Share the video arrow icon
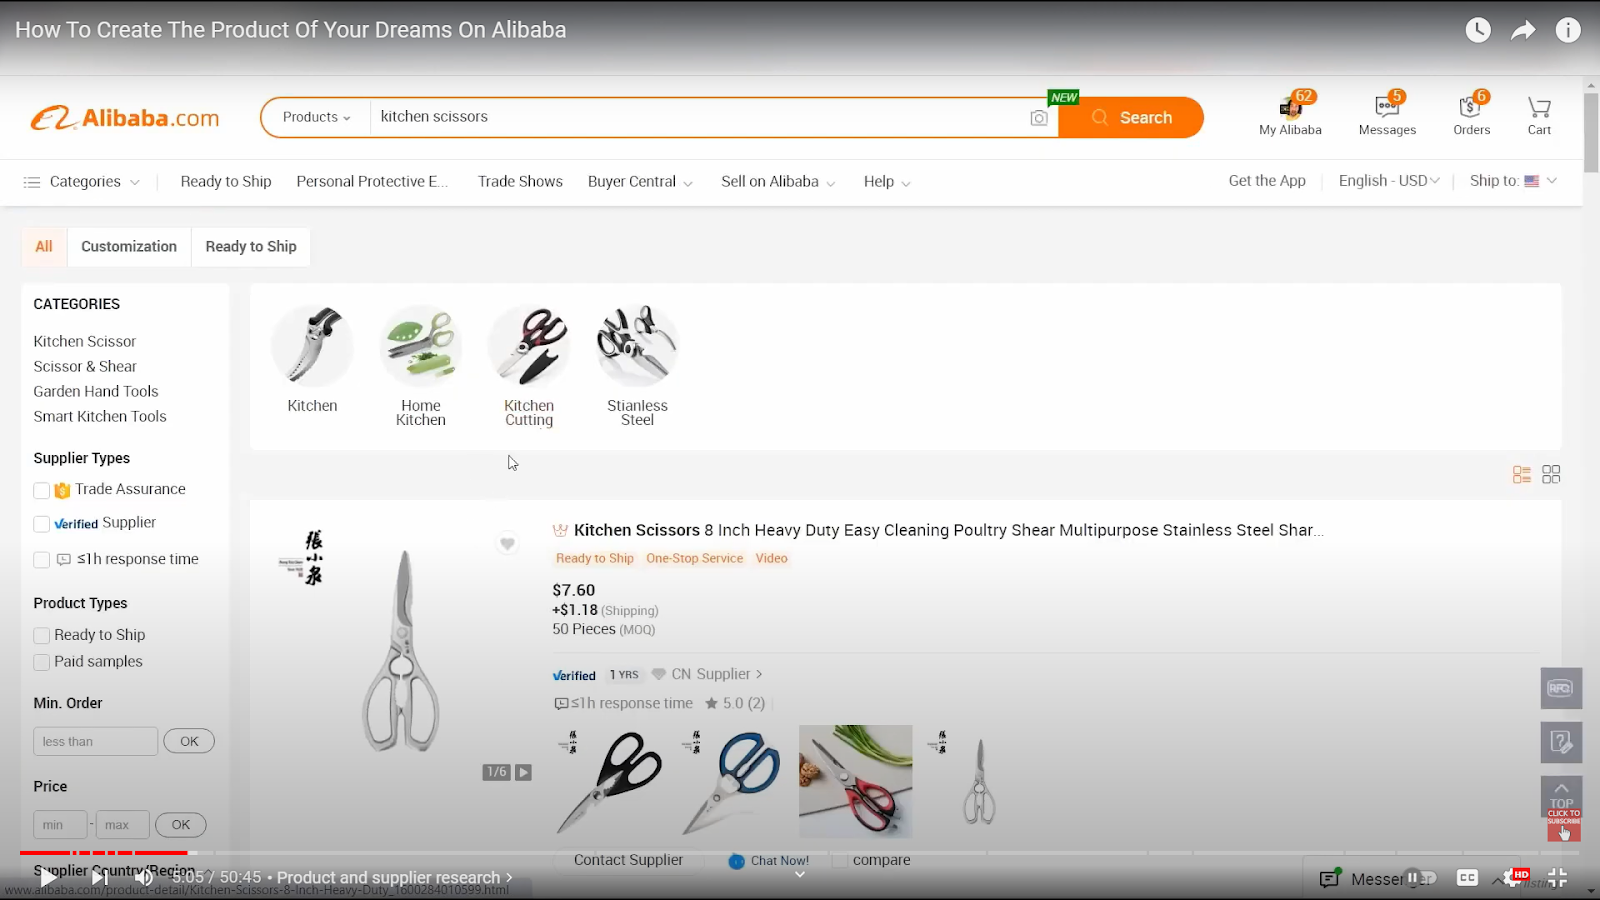 (1523, 30)
